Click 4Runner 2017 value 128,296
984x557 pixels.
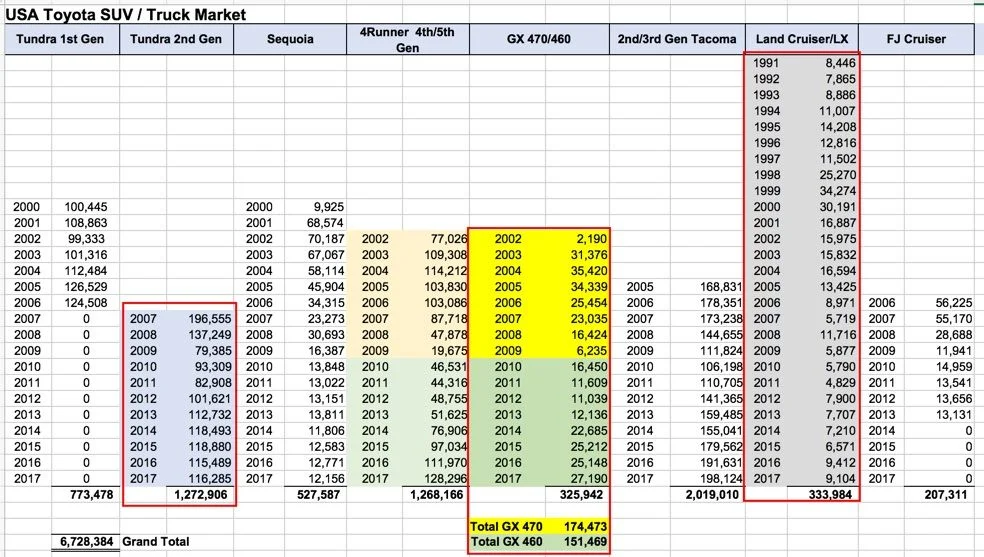click(x=446, y=479)
